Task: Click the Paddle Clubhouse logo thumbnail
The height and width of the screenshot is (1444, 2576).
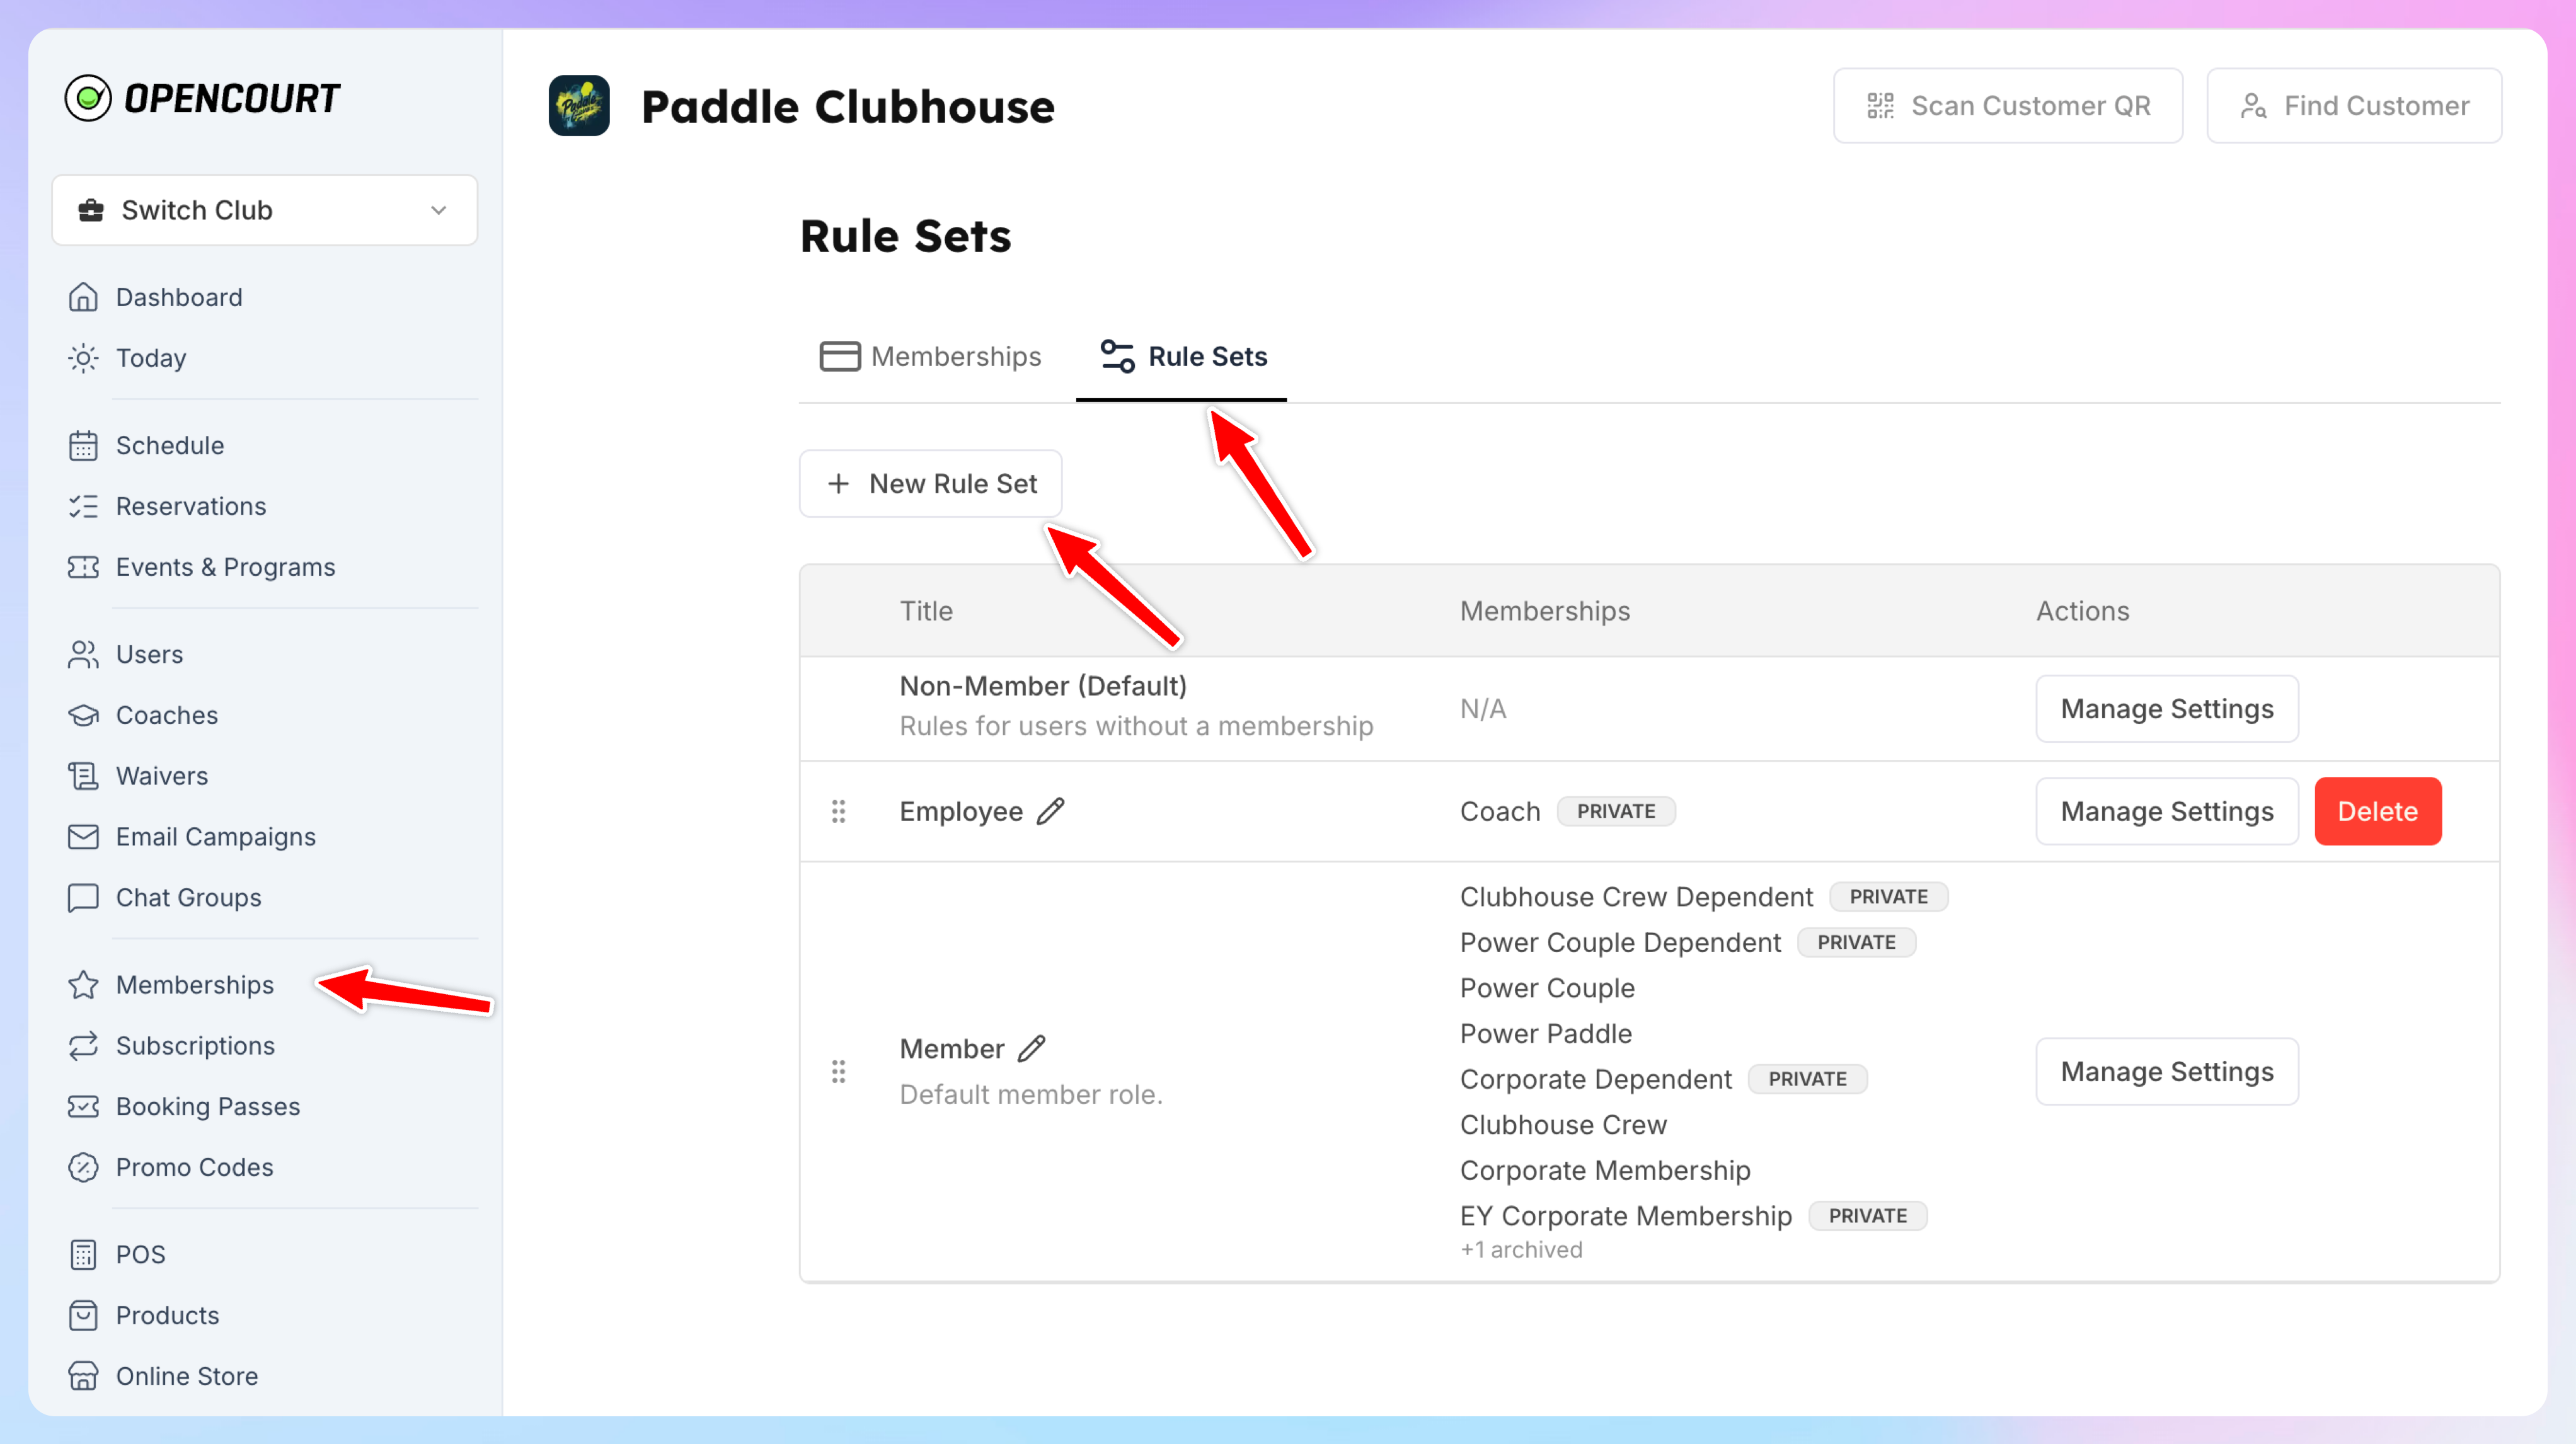Action: [579, 105]
